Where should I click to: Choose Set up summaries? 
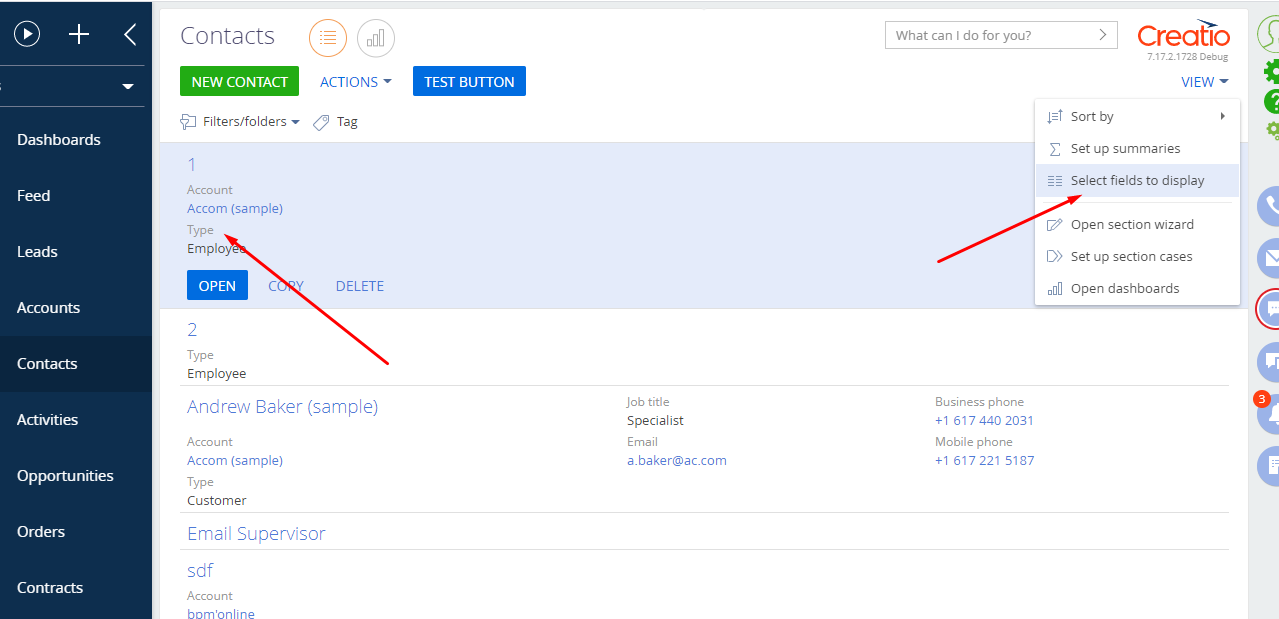click(x=1137, y=148)
